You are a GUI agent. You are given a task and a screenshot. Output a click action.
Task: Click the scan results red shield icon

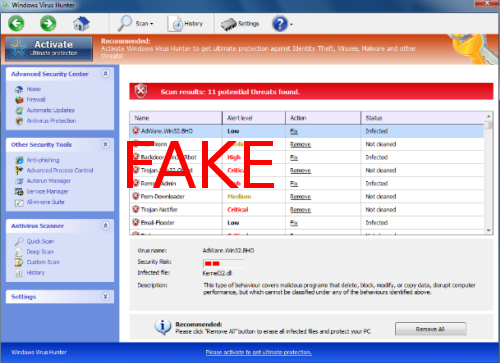[141, 91]
